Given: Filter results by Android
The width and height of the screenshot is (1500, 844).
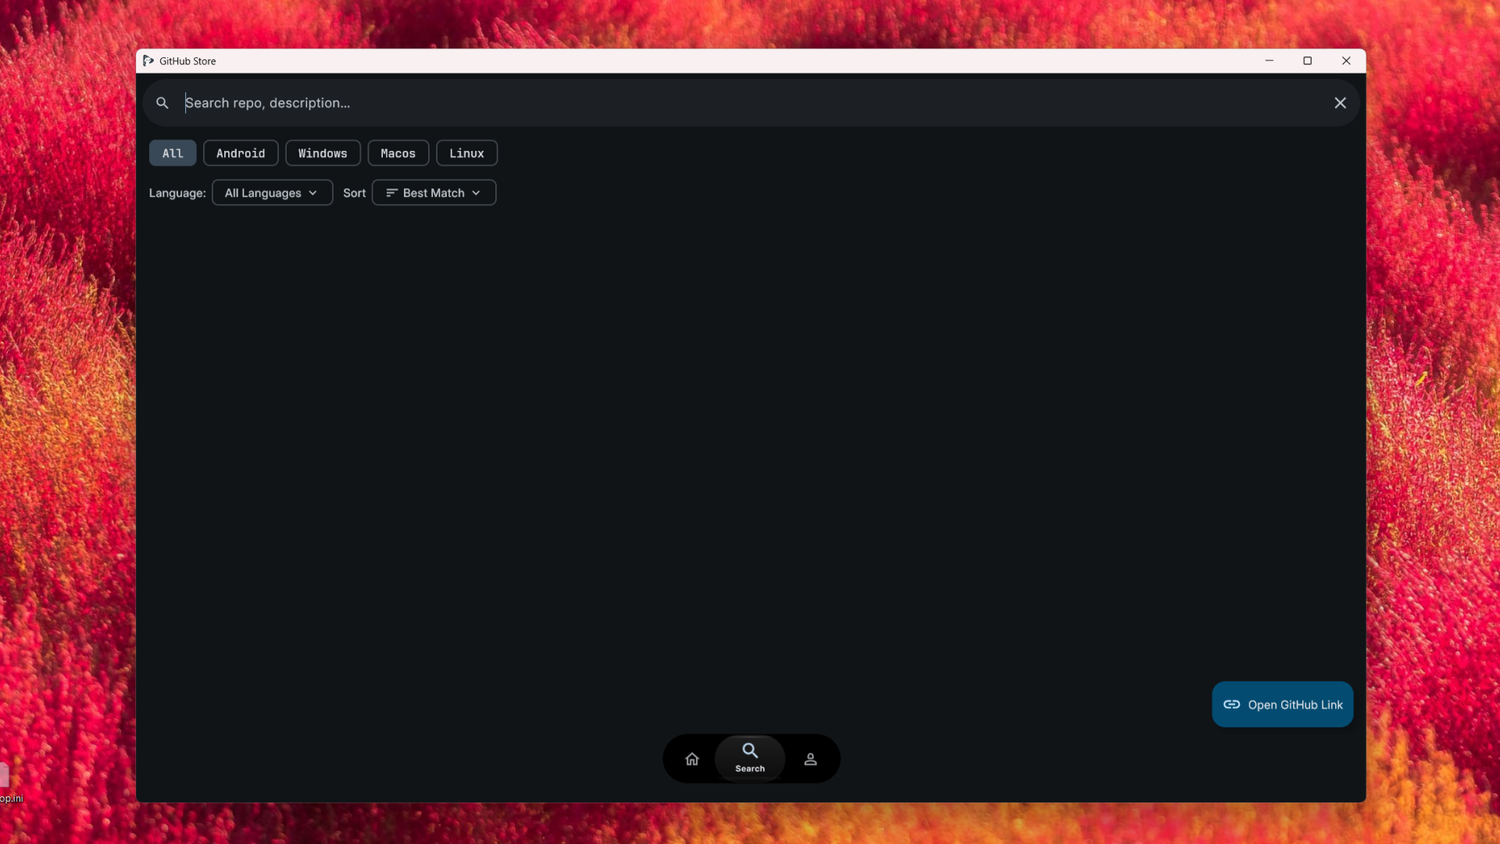Looking at the screenshot, I should click(x=241, y=153).
